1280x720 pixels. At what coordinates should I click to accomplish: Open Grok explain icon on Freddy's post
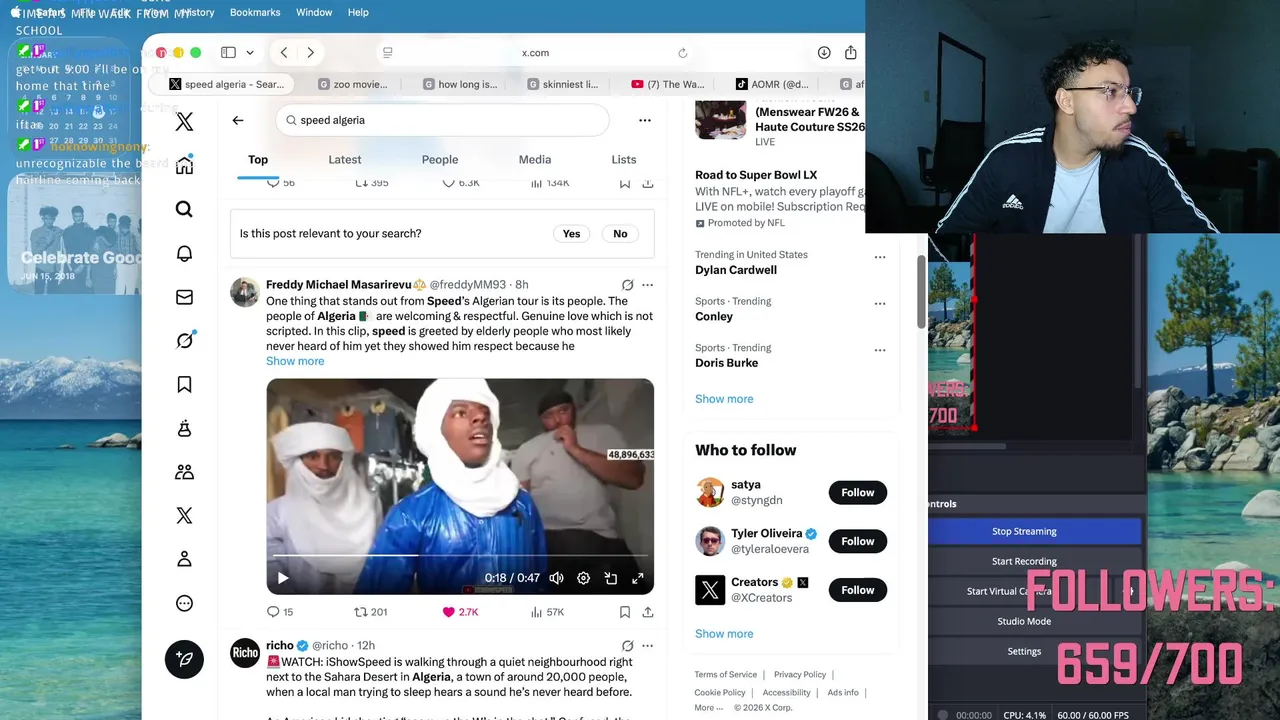[627, 285]
